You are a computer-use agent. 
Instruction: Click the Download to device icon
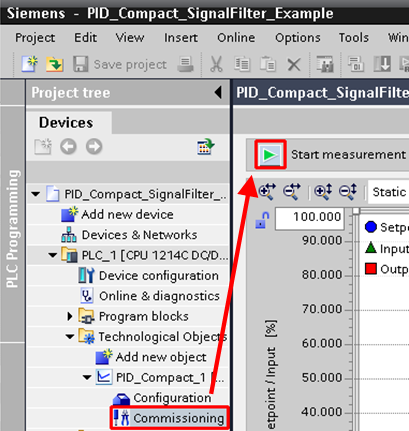382,64
